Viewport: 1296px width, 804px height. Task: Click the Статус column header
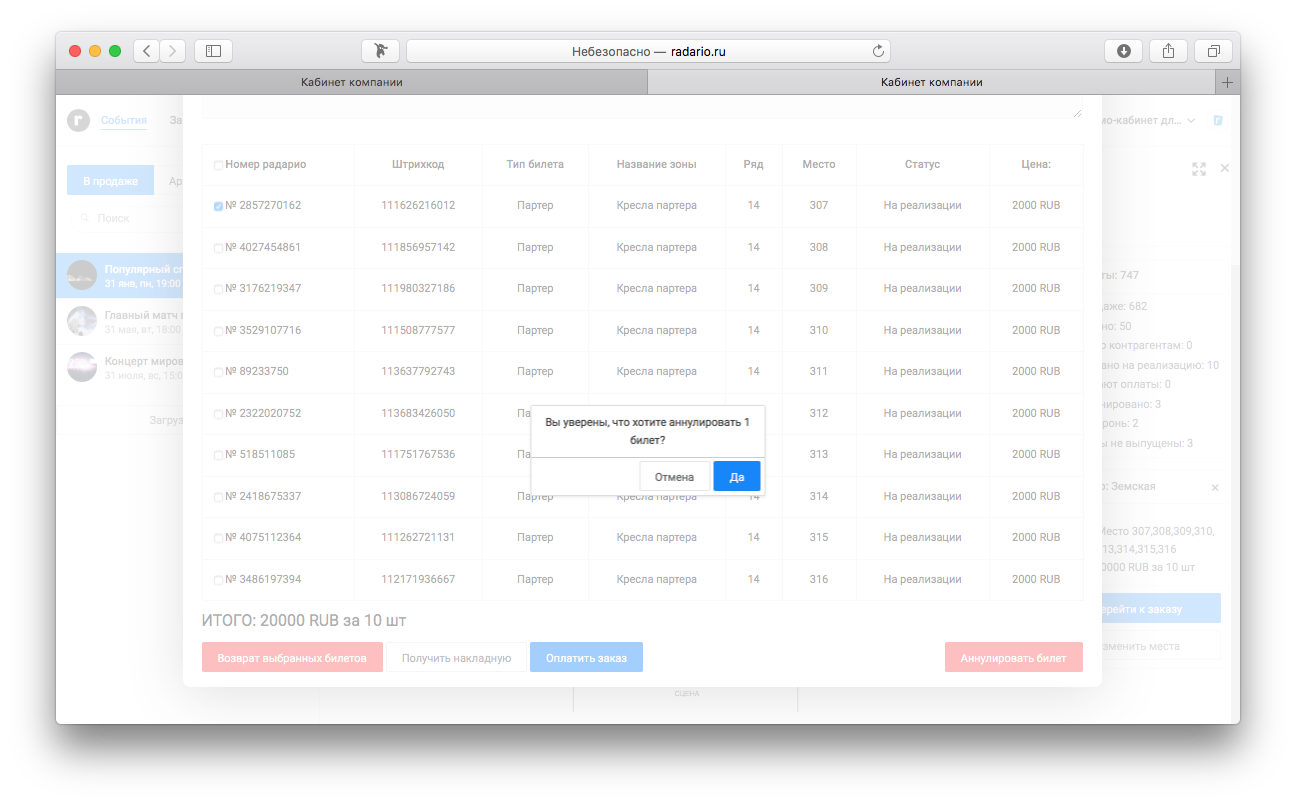click(x=922, y=164)
